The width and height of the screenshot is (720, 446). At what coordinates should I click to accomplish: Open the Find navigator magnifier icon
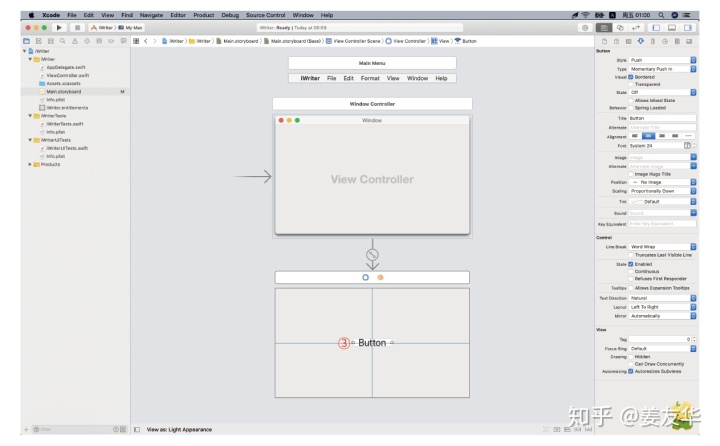click(62, 41)
